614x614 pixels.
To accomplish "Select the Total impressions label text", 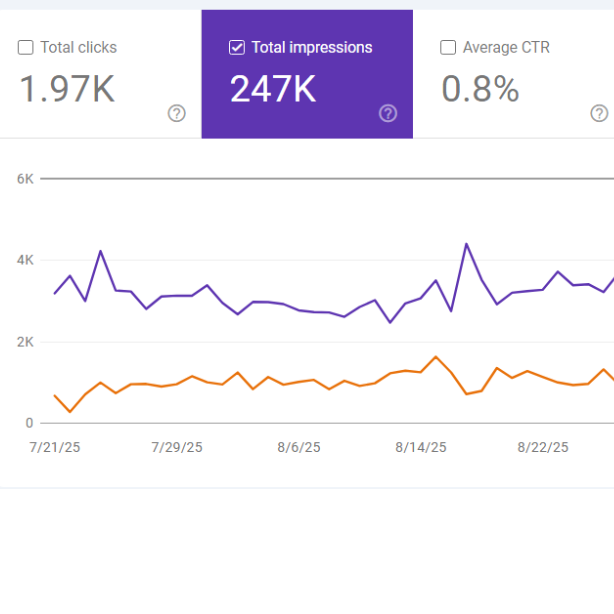I will tap(311, 47).
